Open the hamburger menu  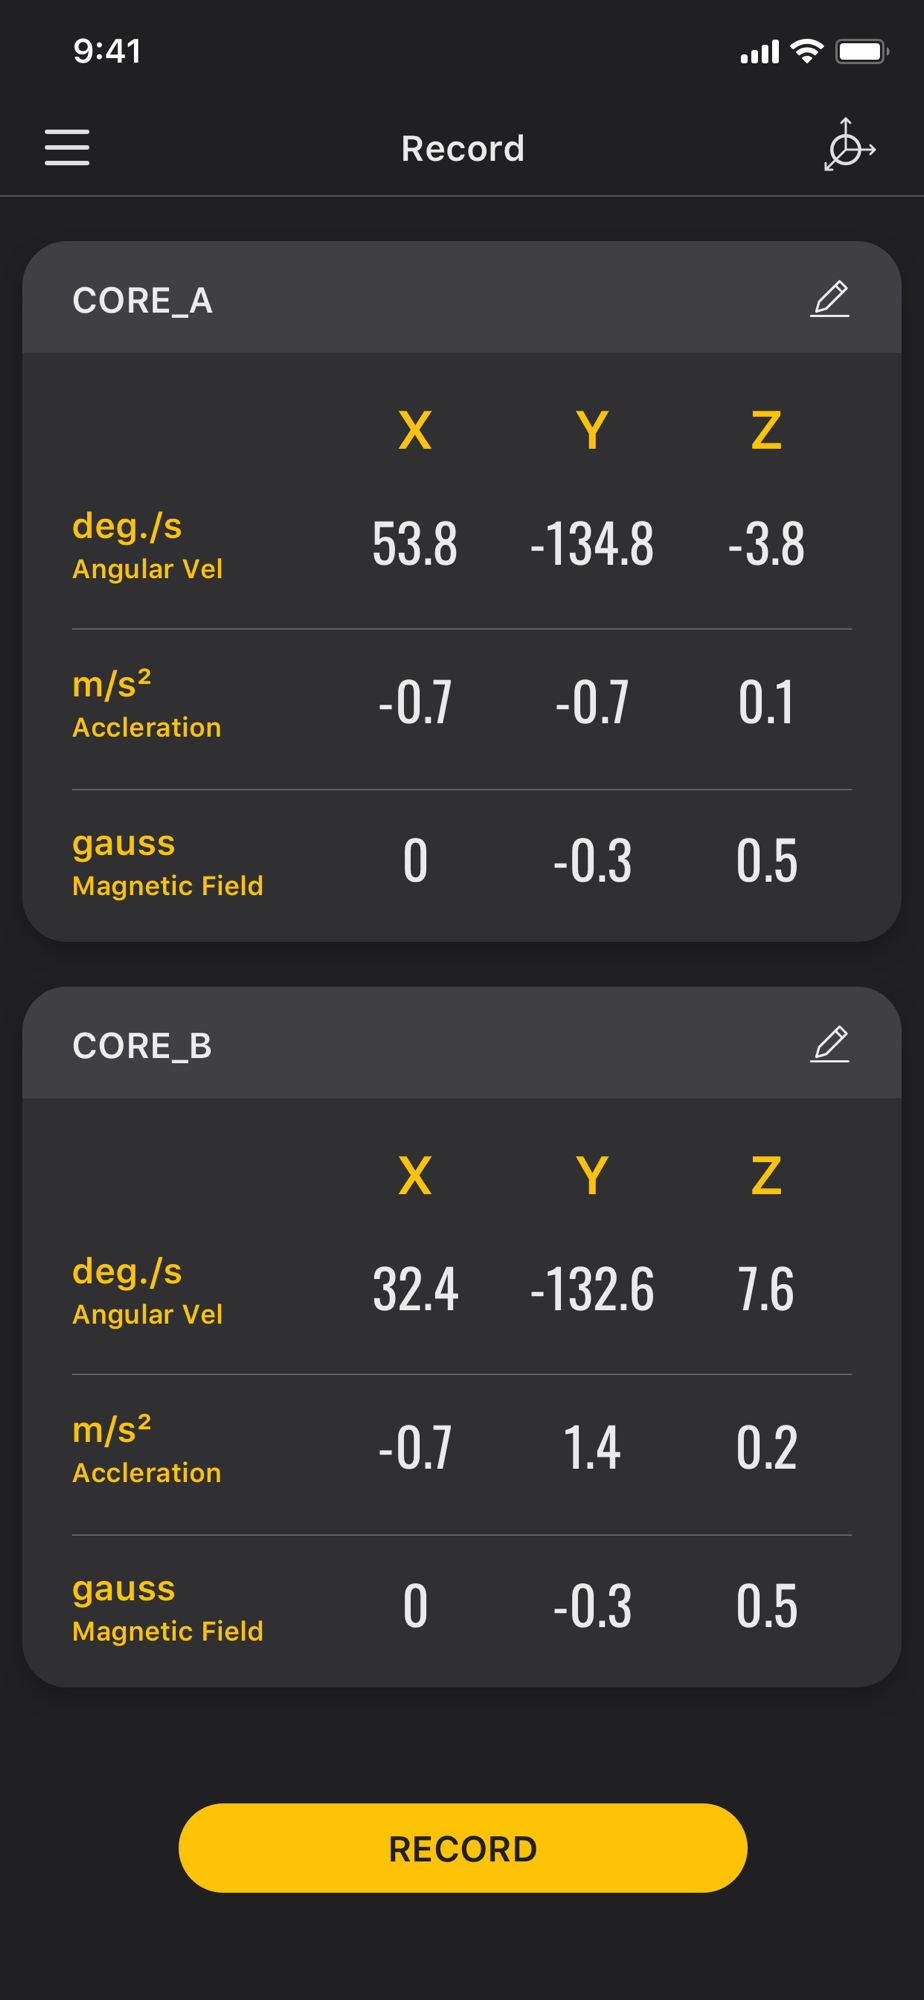67,147
